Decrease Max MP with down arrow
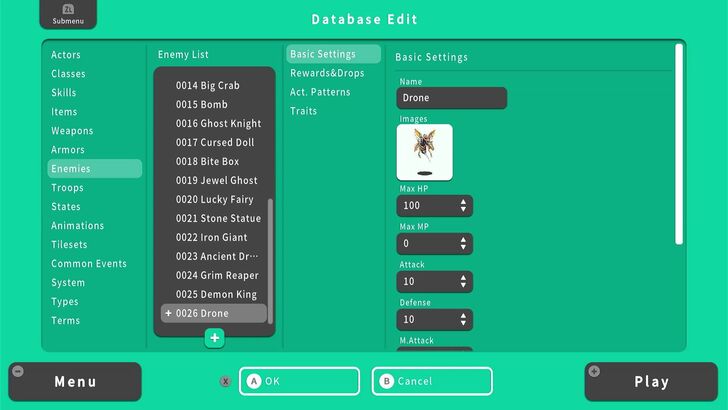The image size is (728, 410). [x=463, y=248]
